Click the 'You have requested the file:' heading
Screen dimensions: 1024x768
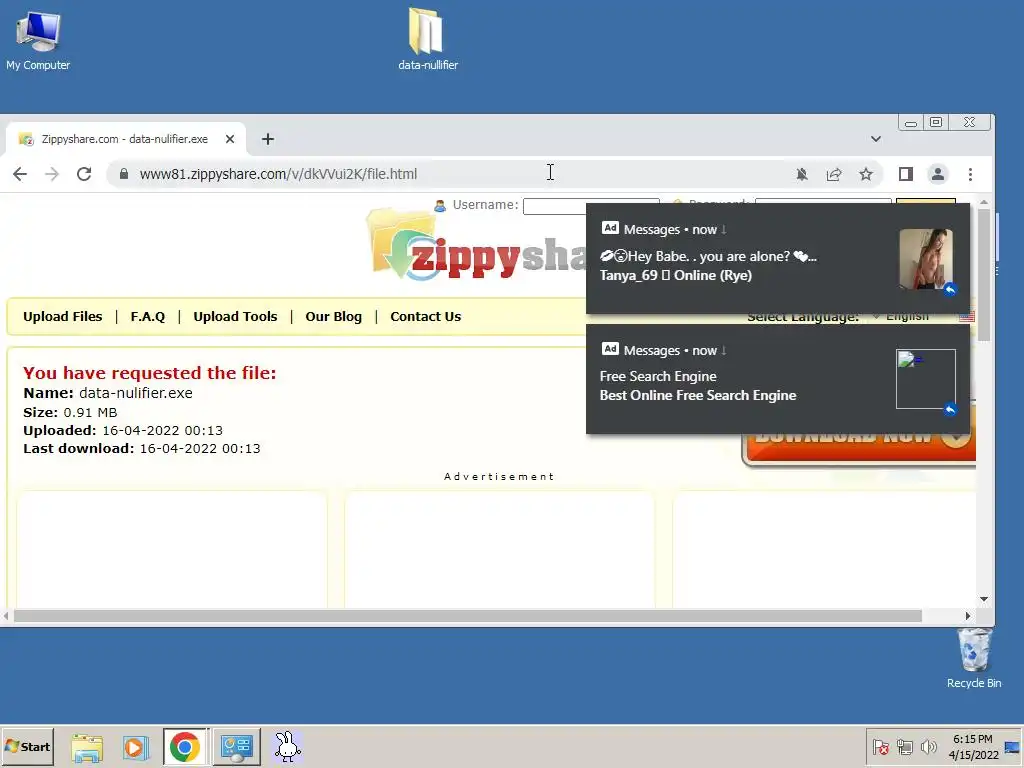(x=150, y=373)
